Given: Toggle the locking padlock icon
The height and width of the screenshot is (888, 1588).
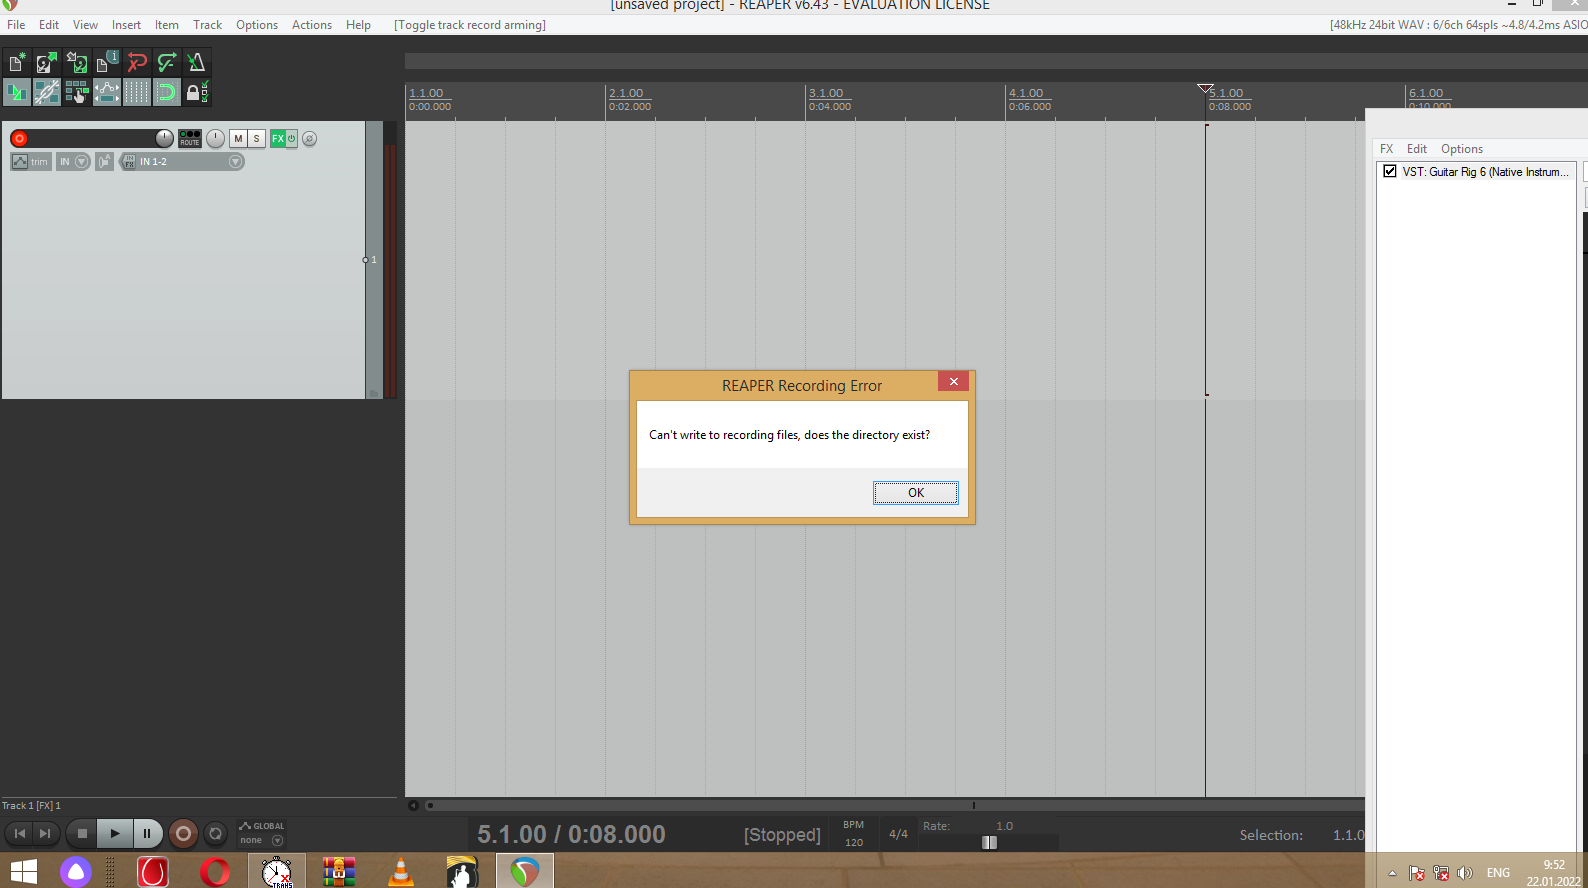Looking at the screenshot, I should [x=197, y=93].
